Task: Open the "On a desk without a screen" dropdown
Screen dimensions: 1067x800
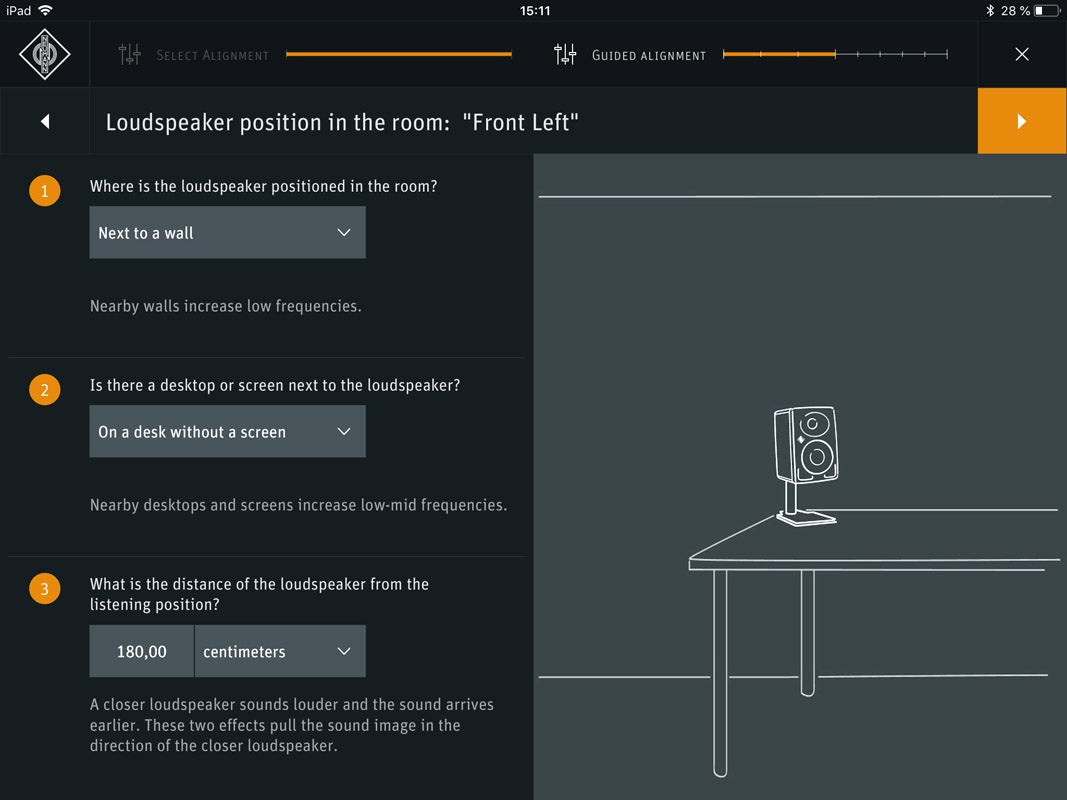Action: click(x=227, y=432)
